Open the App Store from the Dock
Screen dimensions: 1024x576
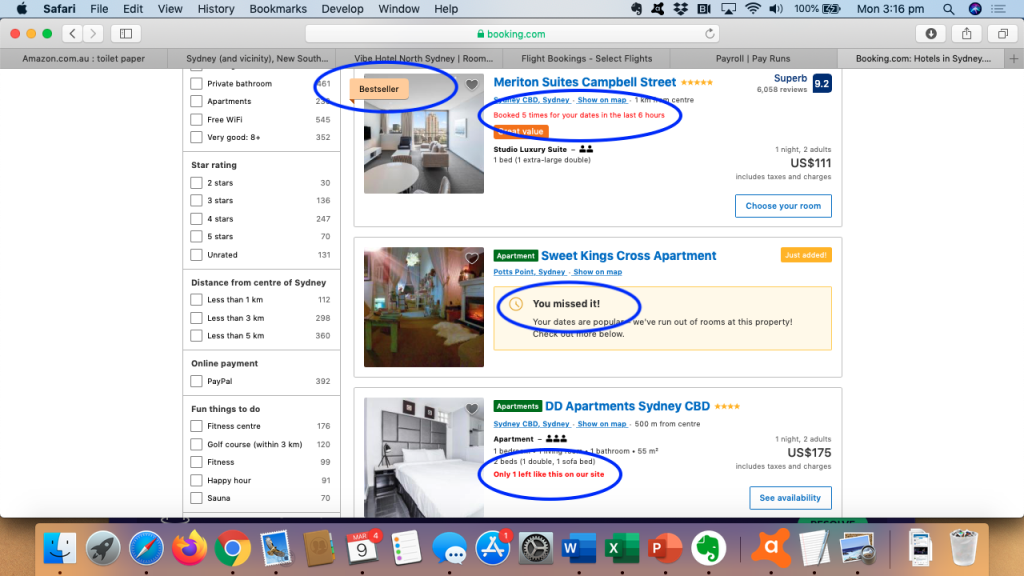pyautogui.click(x=492, y=547)
